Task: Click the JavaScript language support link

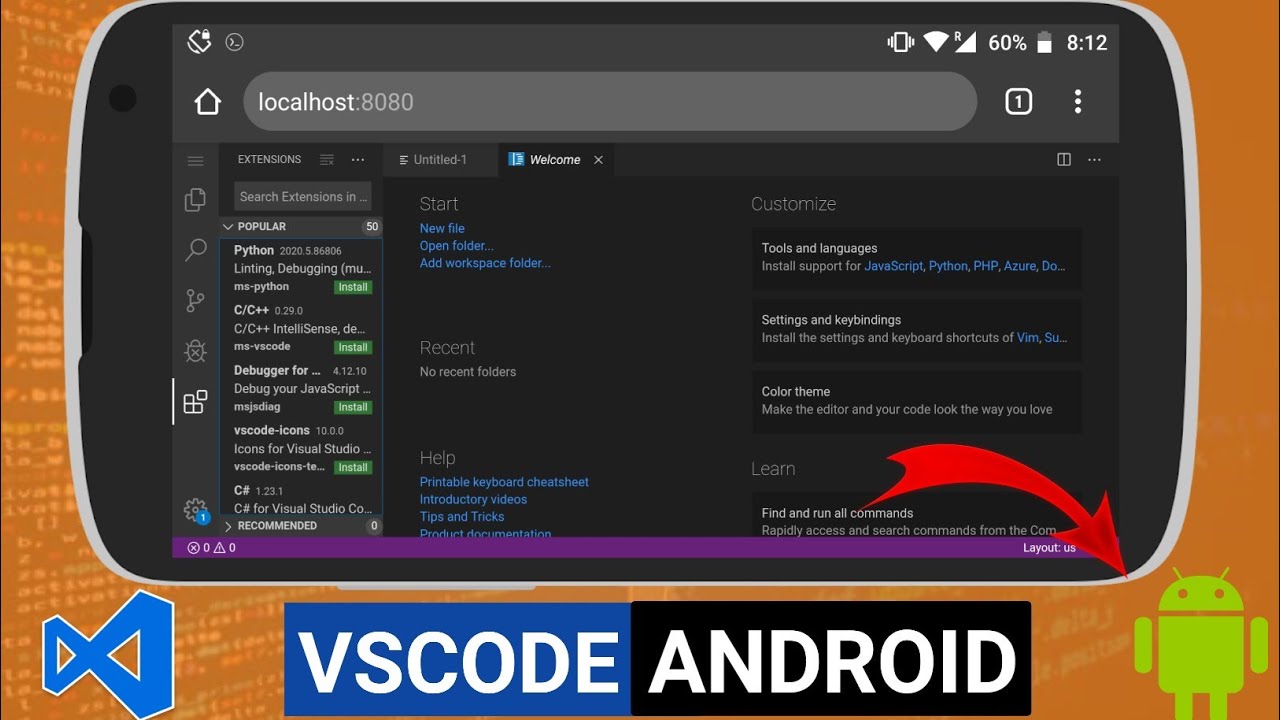Action: [x=893, y=266]
